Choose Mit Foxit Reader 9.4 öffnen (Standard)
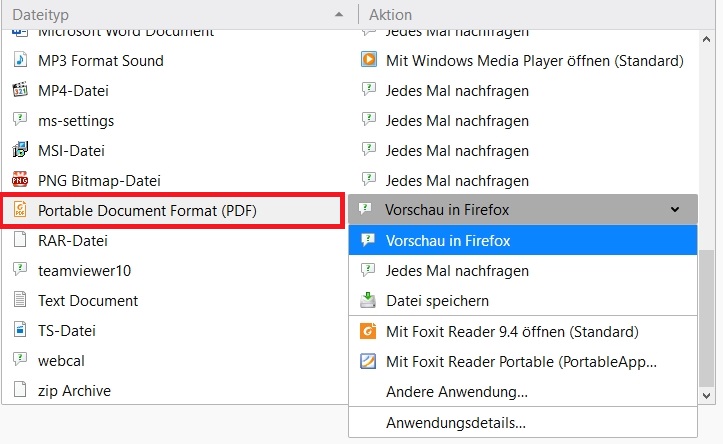The width and height of the screenshot is (723, 444). click(523, 332)
